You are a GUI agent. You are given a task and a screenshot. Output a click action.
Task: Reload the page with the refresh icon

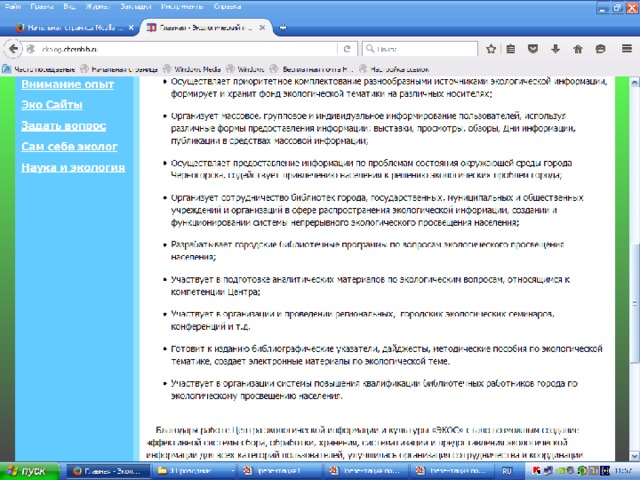point(347,49)
